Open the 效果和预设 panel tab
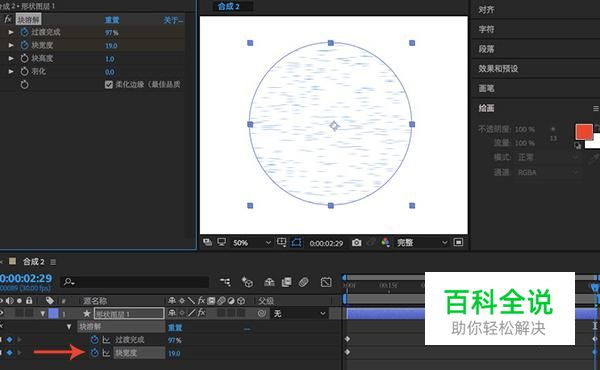600x370 pixels. [x=498, y=69]
